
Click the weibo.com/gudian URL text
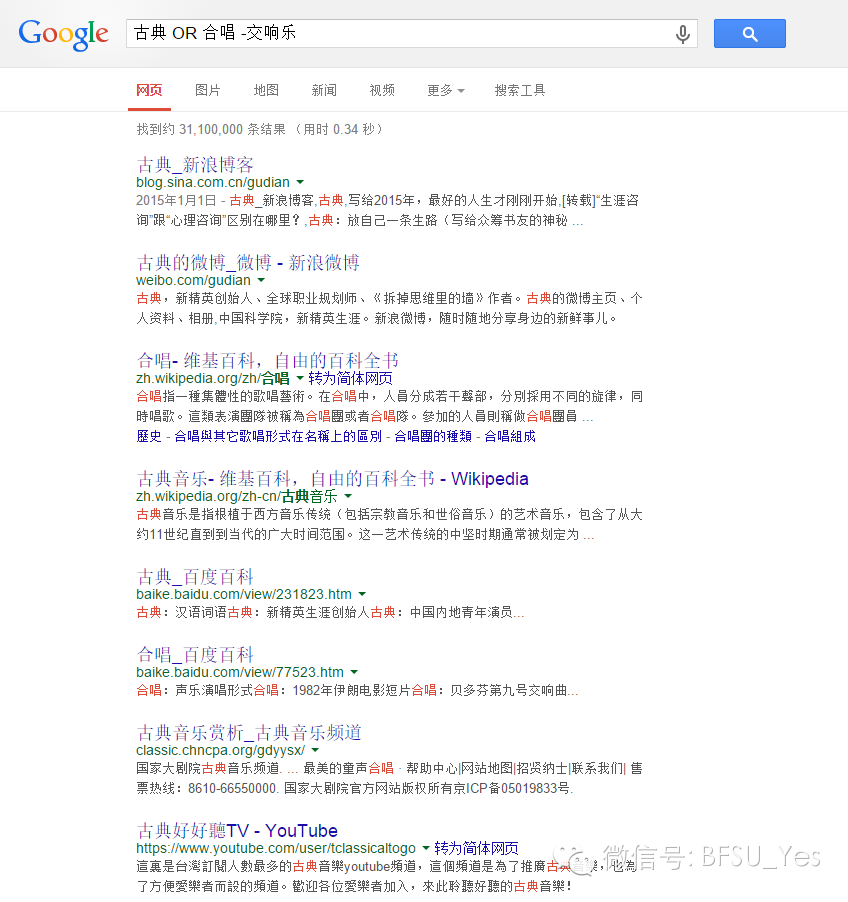[193, 280]
